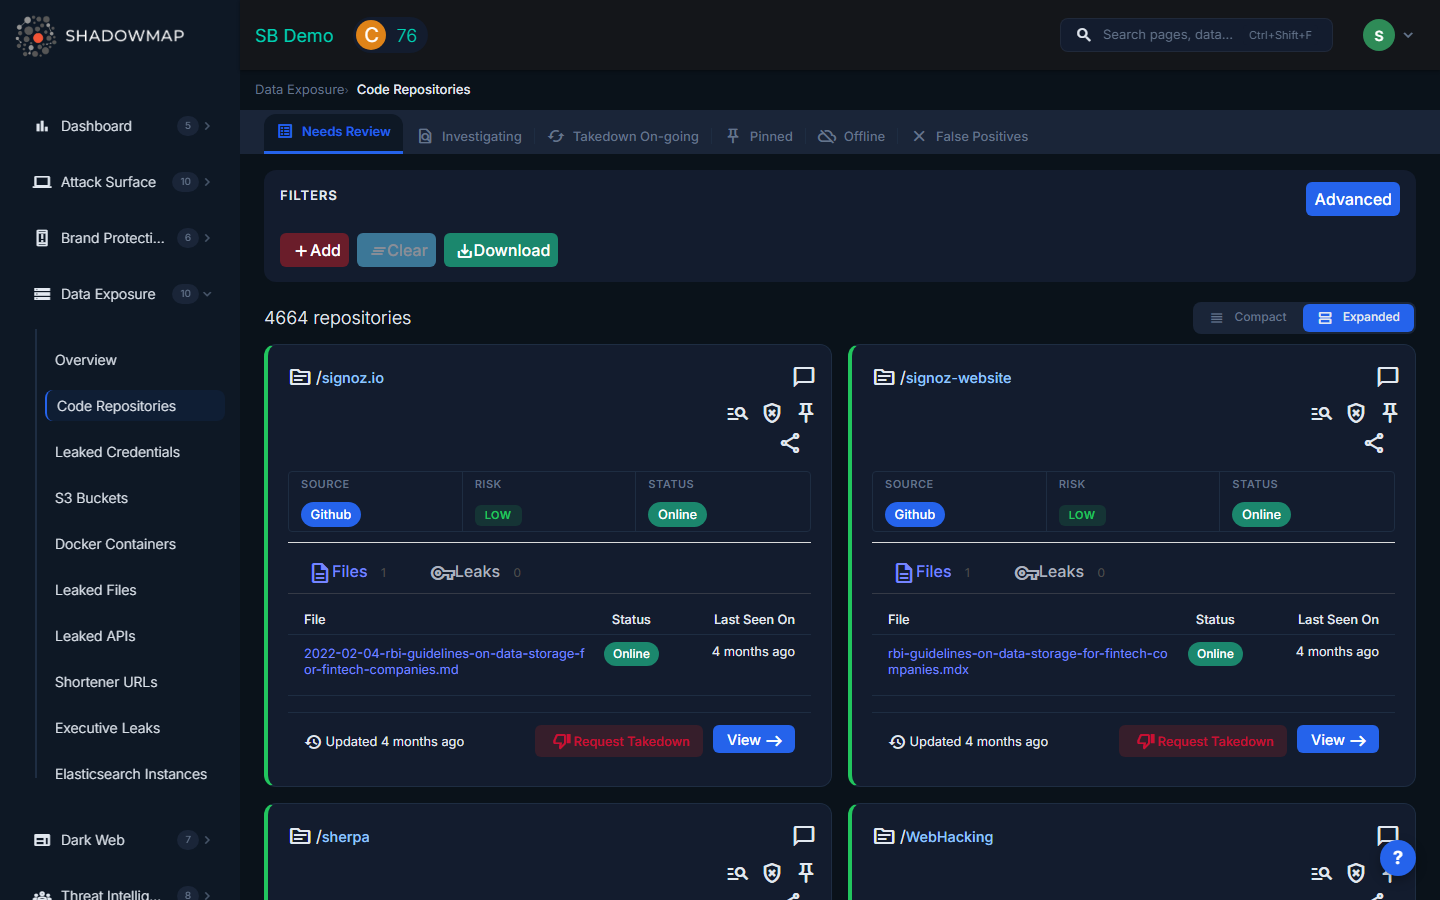This screenshot has width=1440, height=900.
Task: Open the Dark Web sidebar section icon
Action: [x=40, y=840]
